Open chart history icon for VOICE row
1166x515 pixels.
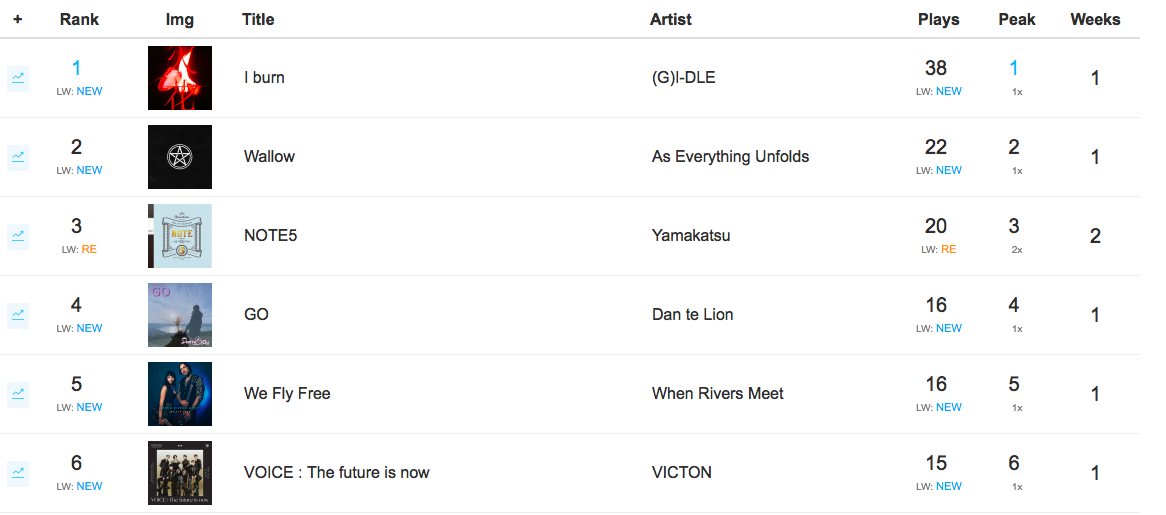18,473
